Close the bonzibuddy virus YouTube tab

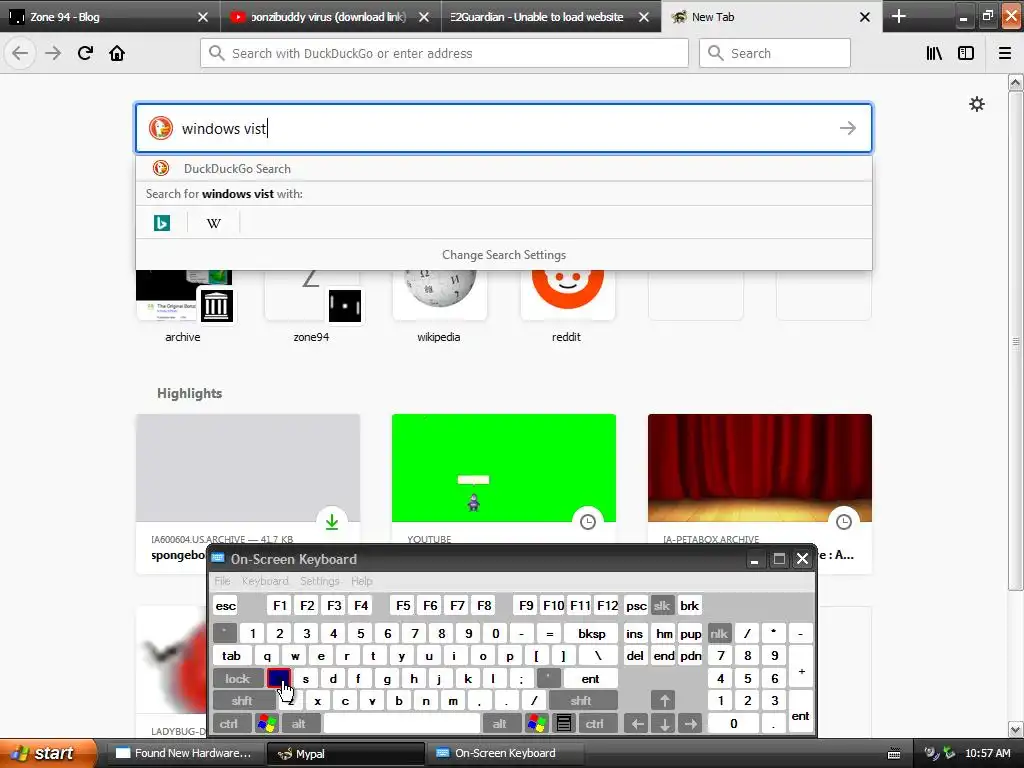[x=424, y=17]
